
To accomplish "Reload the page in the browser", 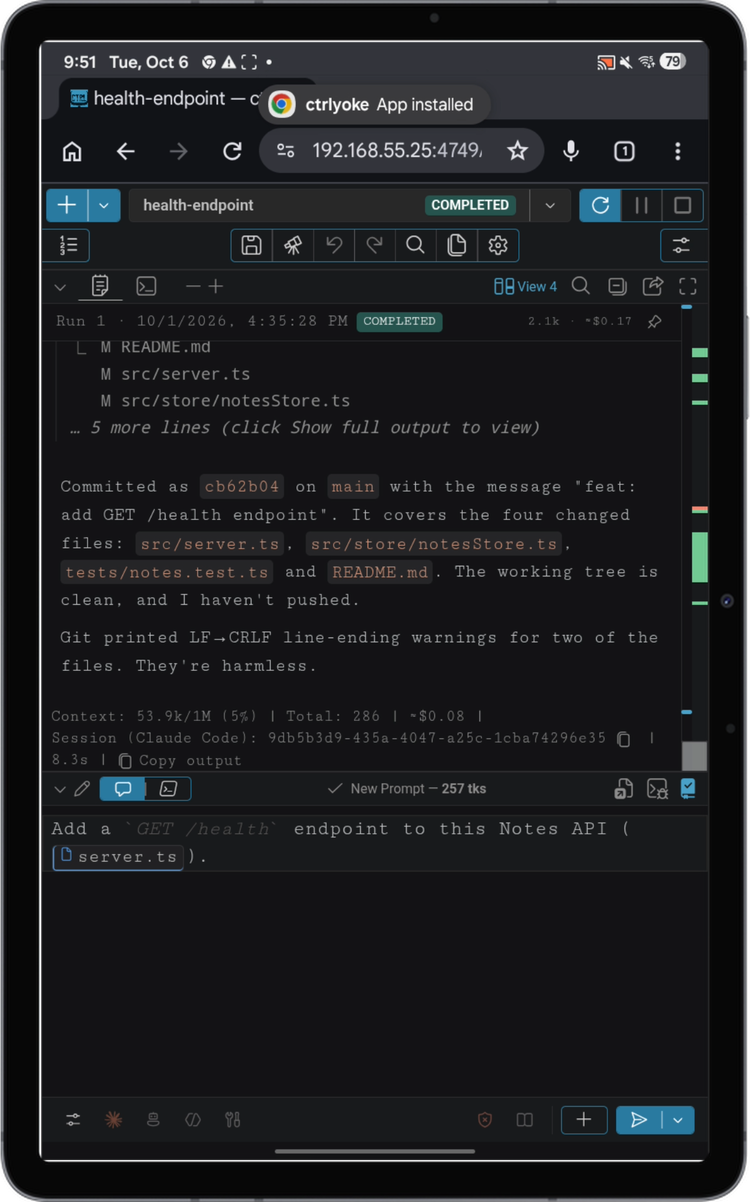I will [x=232, y=151].
